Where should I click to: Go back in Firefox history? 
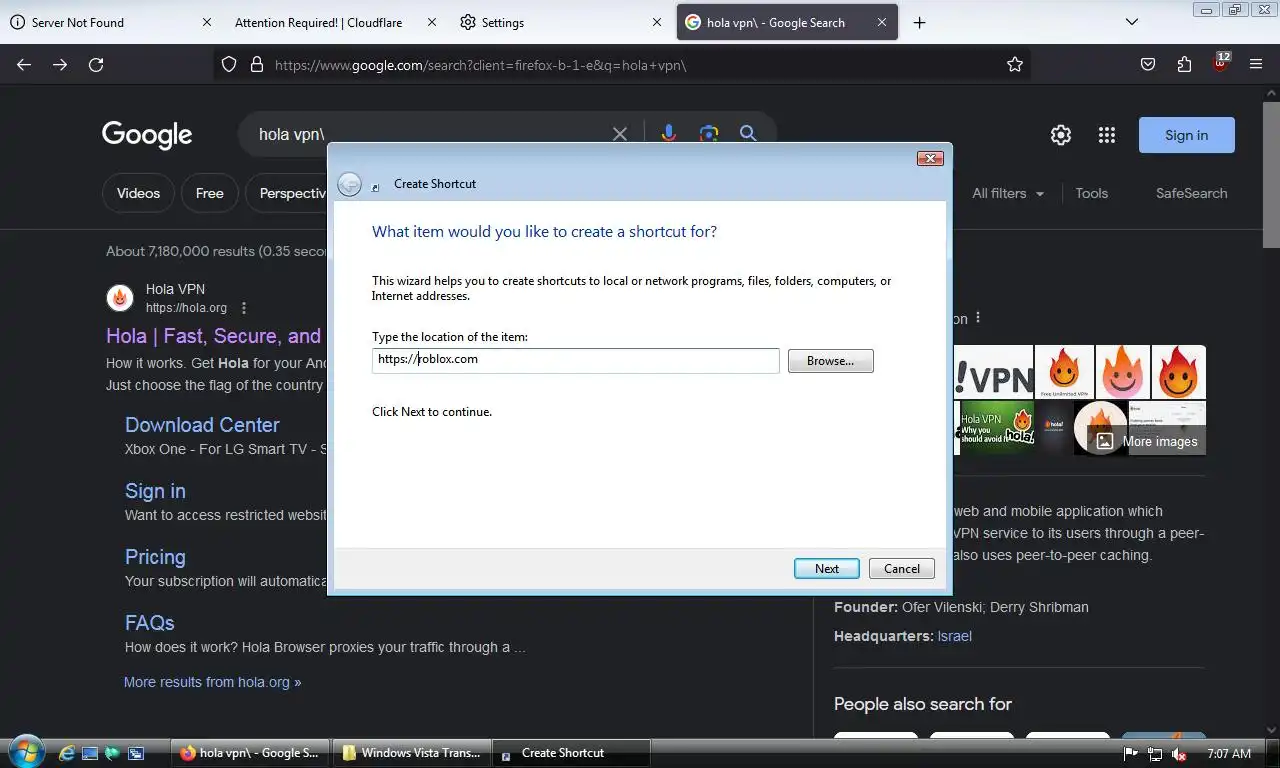24,64
